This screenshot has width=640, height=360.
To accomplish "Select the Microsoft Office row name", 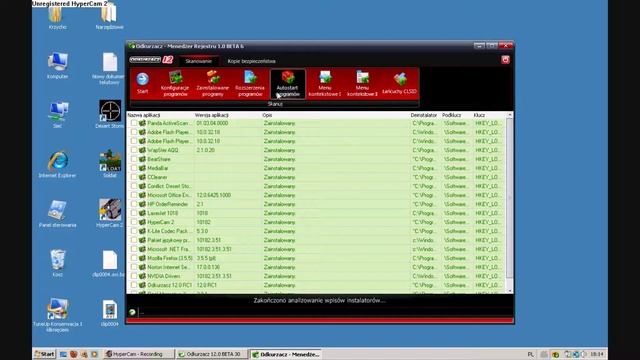I will tap(169, 195).
